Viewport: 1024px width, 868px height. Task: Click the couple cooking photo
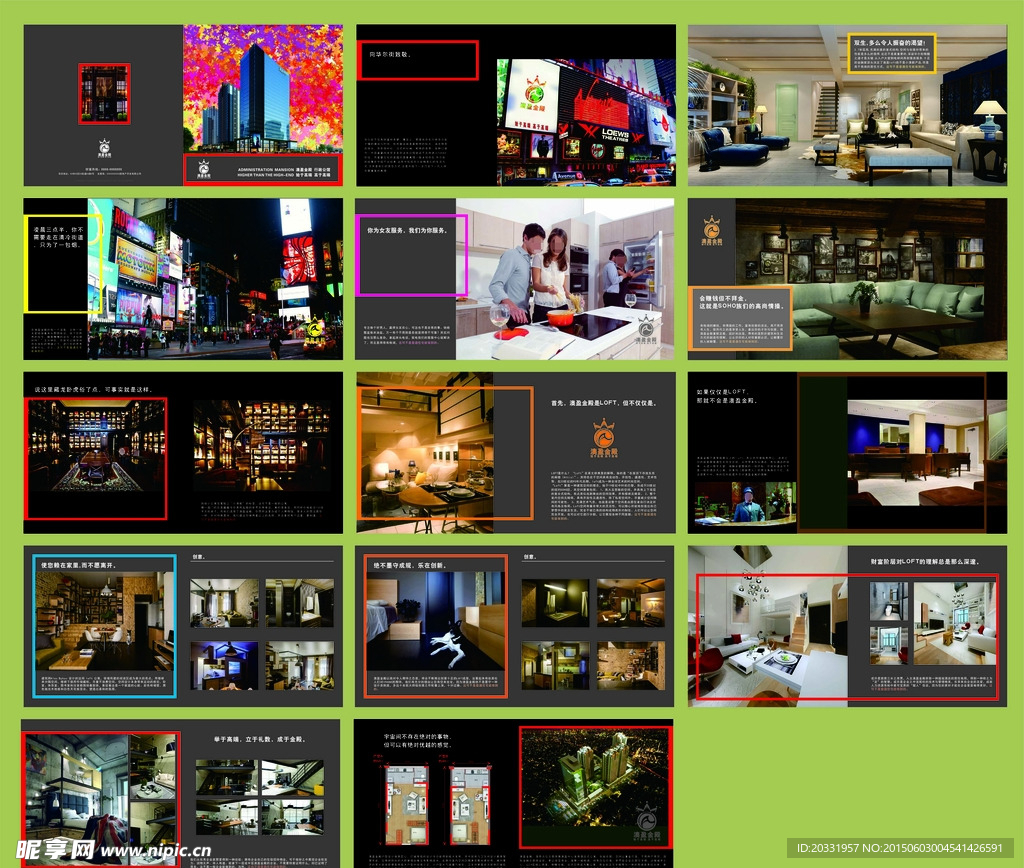point(530,270)
